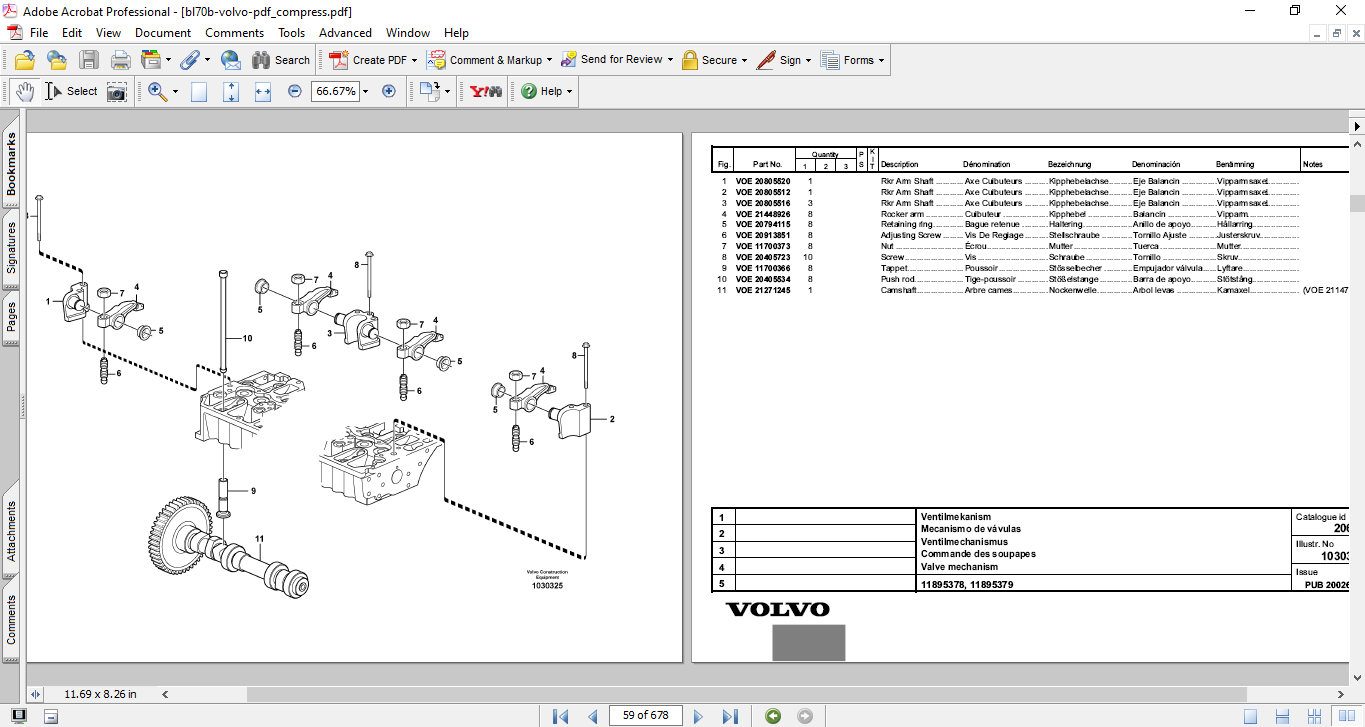Click the Fit Width icon

point(263,92)
